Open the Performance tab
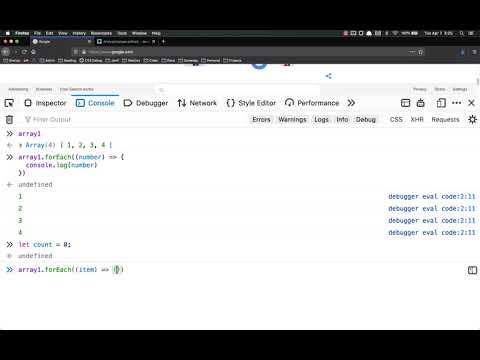480x360 pixels. 312,103
